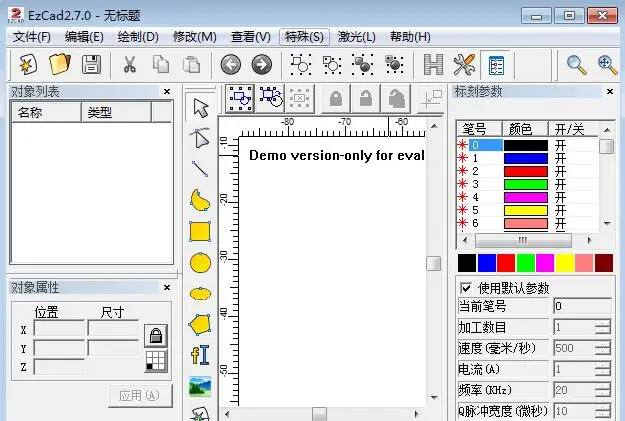Select the bitmap image tool
The width and height of the screenshot is (625, 421).
click(x=200, y=386)
